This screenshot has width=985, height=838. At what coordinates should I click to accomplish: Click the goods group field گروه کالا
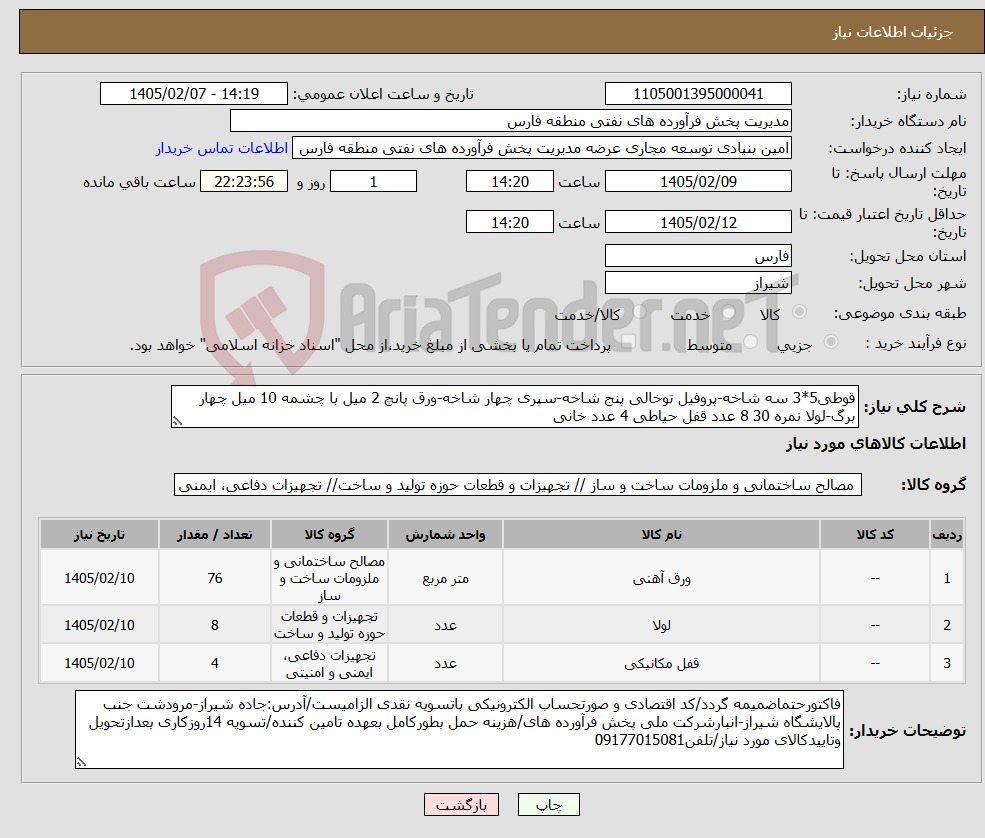coord(518,485)
